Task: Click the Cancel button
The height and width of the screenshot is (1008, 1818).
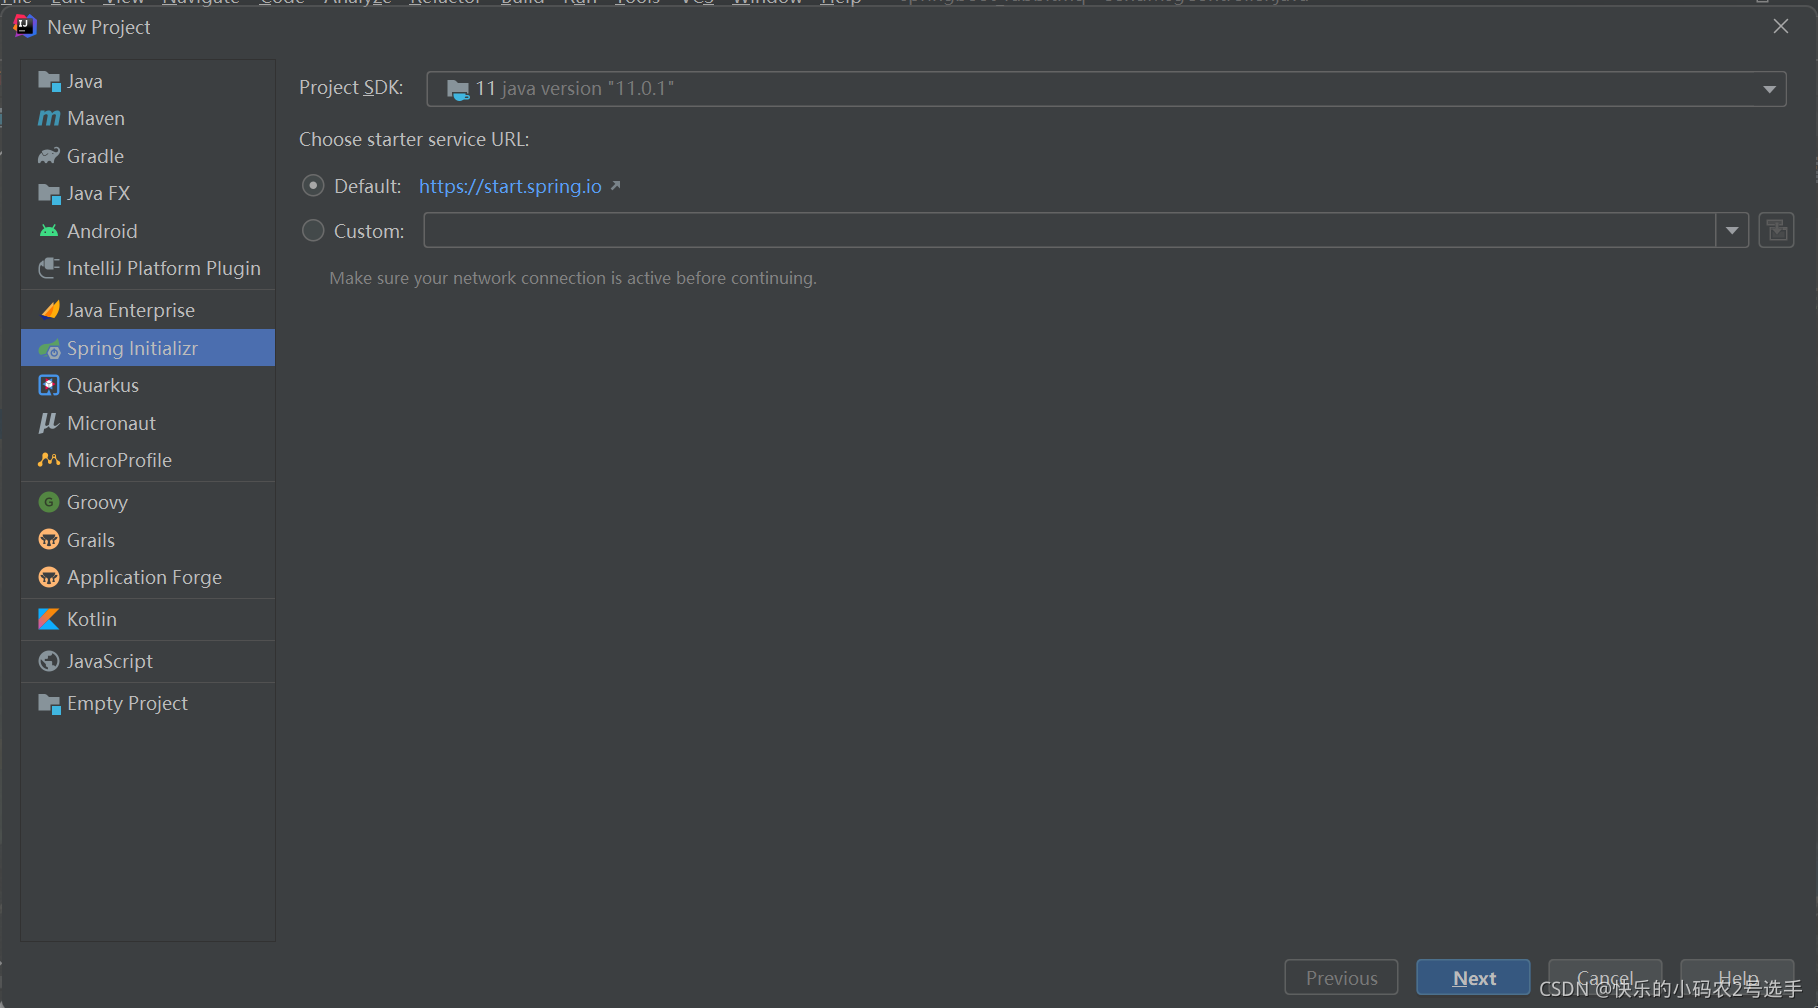Action: [x=1605, y=977]
